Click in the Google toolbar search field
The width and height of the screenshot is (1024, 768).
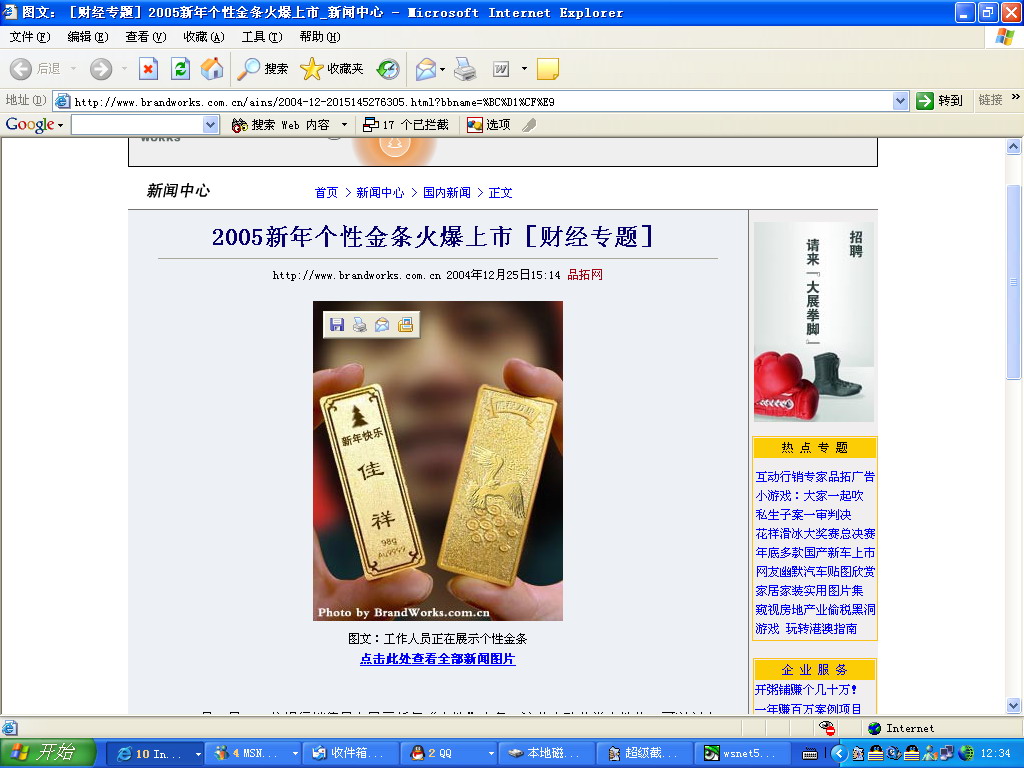tap(137, 125)
